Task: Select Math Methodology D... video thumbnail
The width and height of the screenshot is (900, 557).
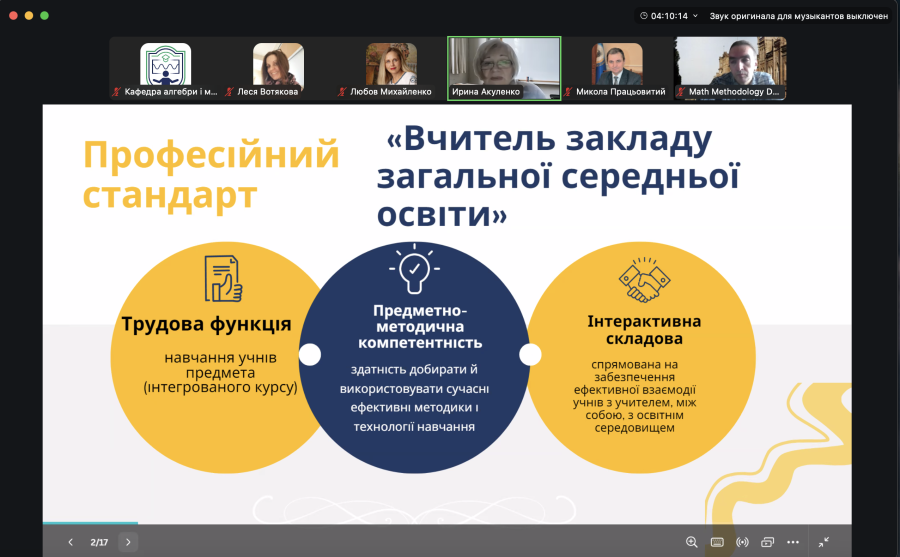Action: pyautogui.click(x=730, y=68)
